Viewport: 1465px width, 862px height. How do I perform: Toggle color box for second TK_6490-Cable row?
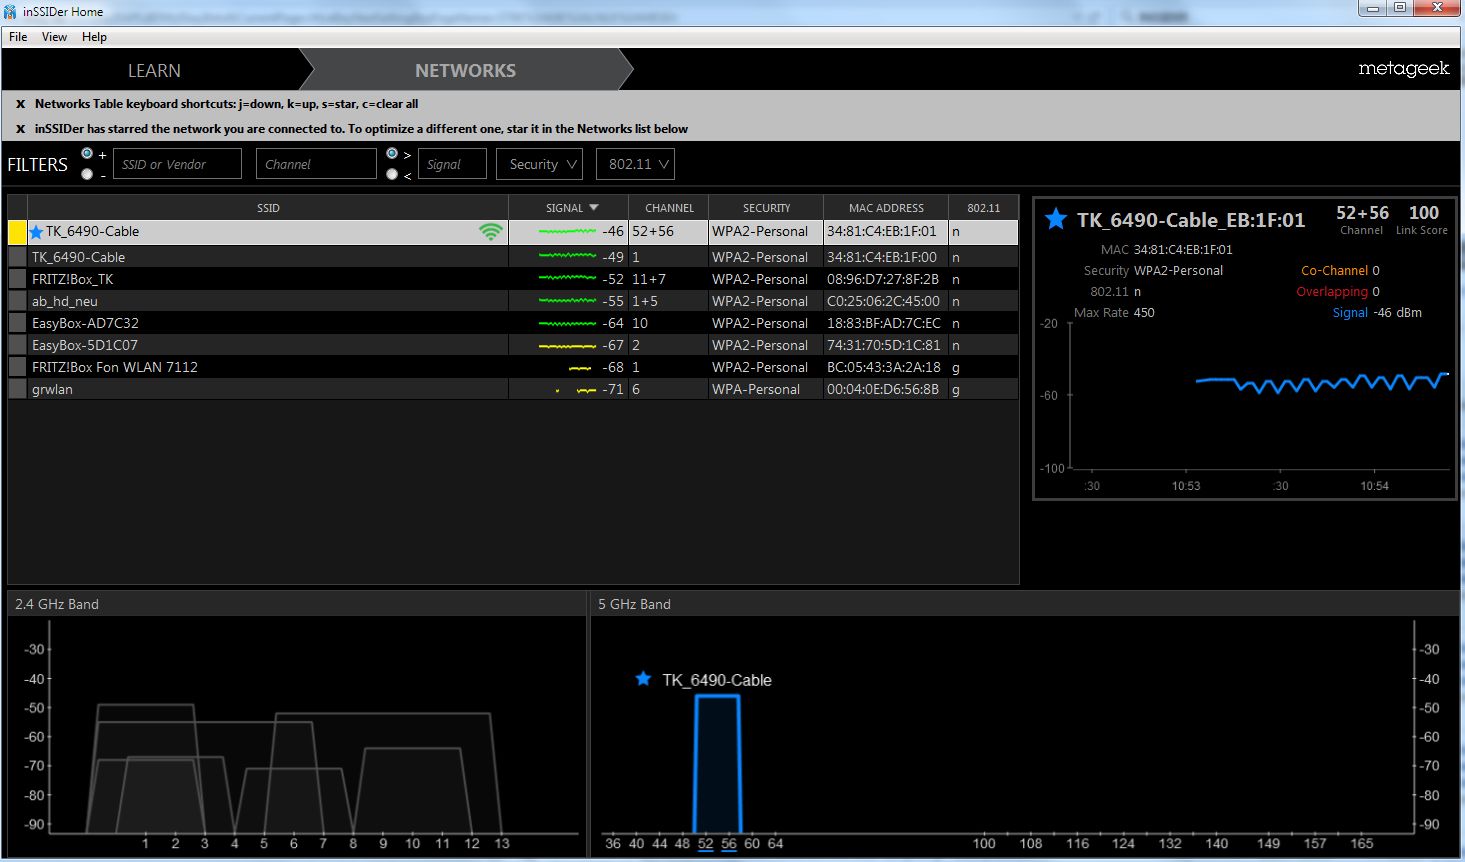click(18, 257)
